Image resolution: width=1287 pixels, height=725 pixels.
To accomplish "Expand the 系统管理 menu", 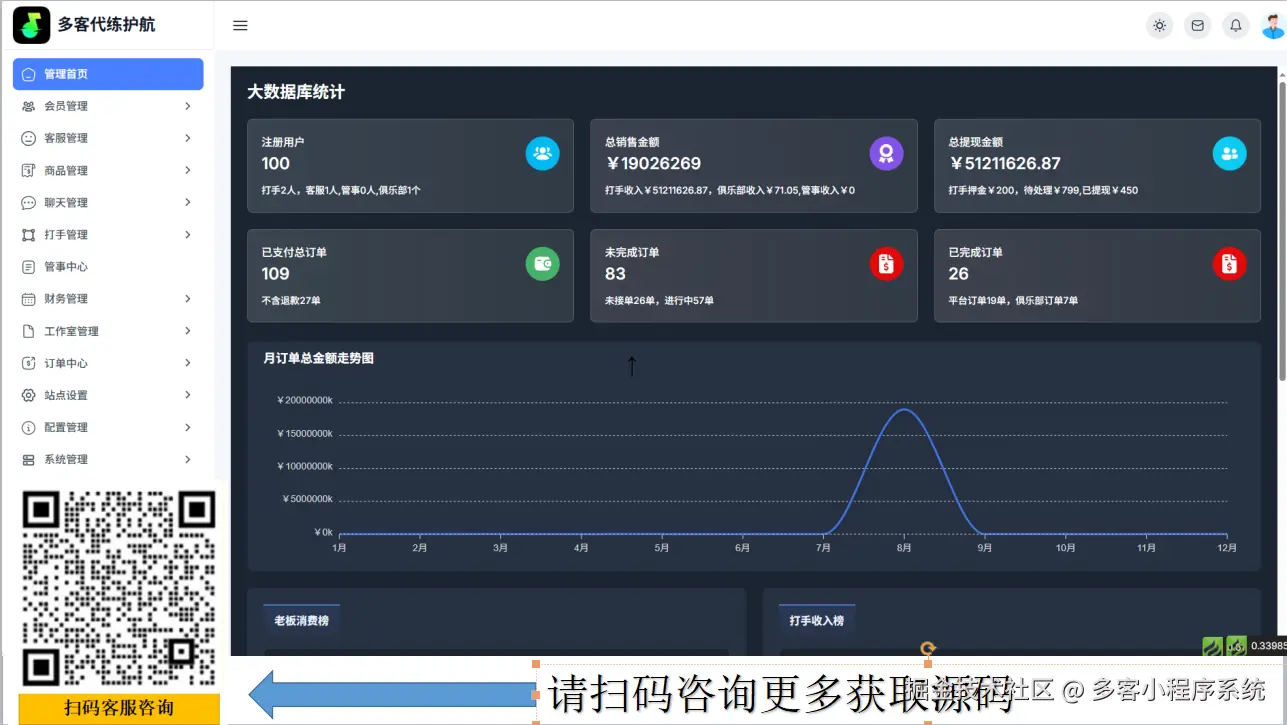I will 107,459.
